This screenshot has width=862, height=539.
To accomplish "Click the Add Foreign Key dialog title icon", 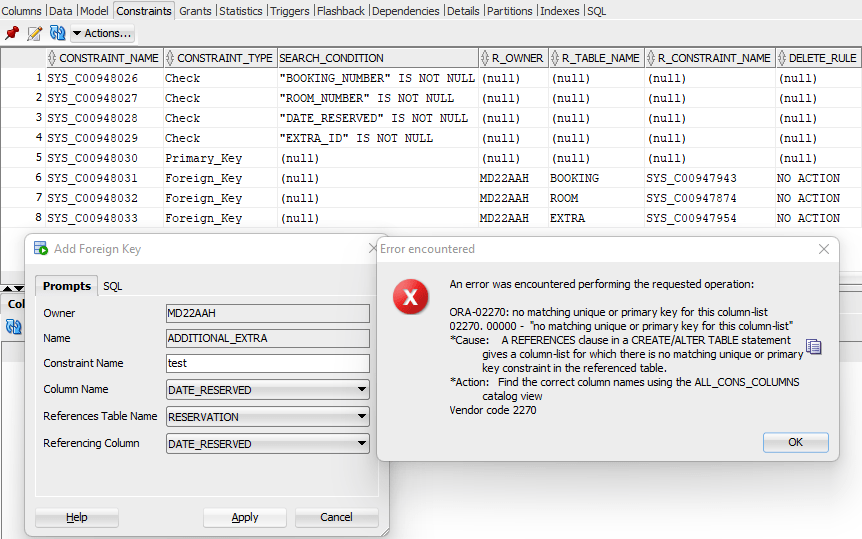I will pyautogui.click(x=41, y=249).
